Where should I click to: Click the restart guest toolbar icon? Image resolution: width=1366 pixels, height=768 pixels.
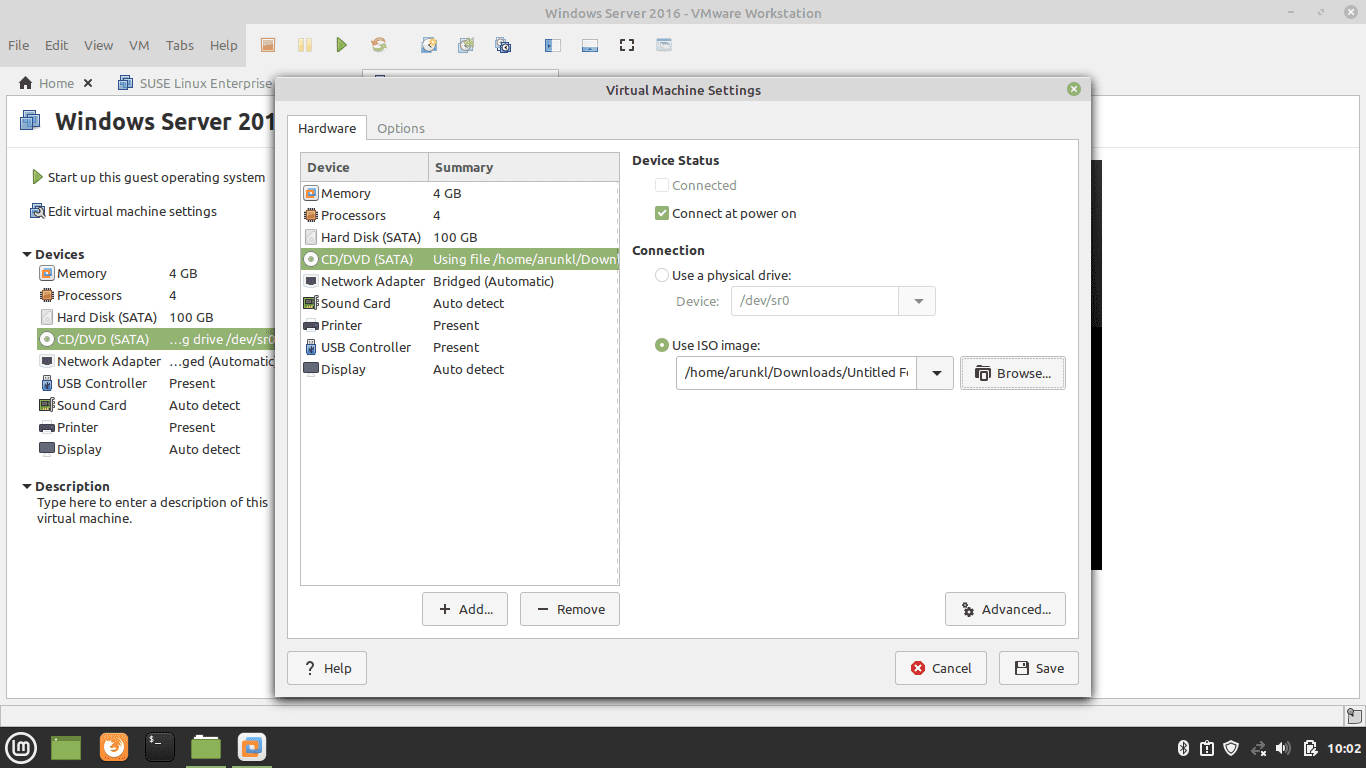pos(379,45)
